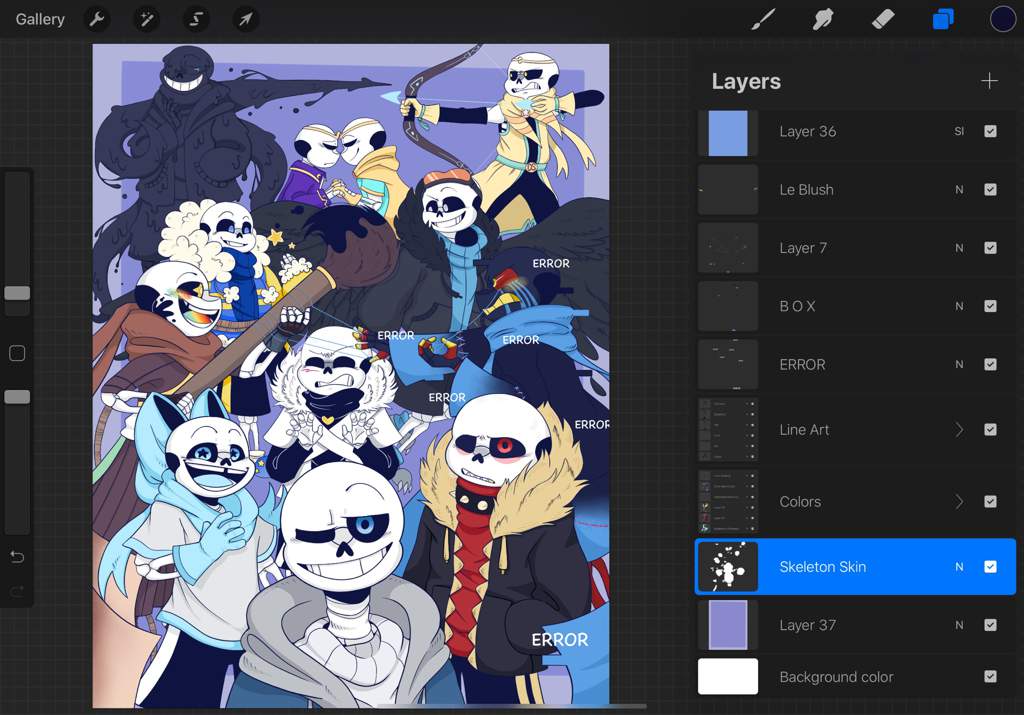This screenshot has width=1024, height=715.
Task: Select the Layer 37 thumbnail
Action: click(x=728, y=625)
